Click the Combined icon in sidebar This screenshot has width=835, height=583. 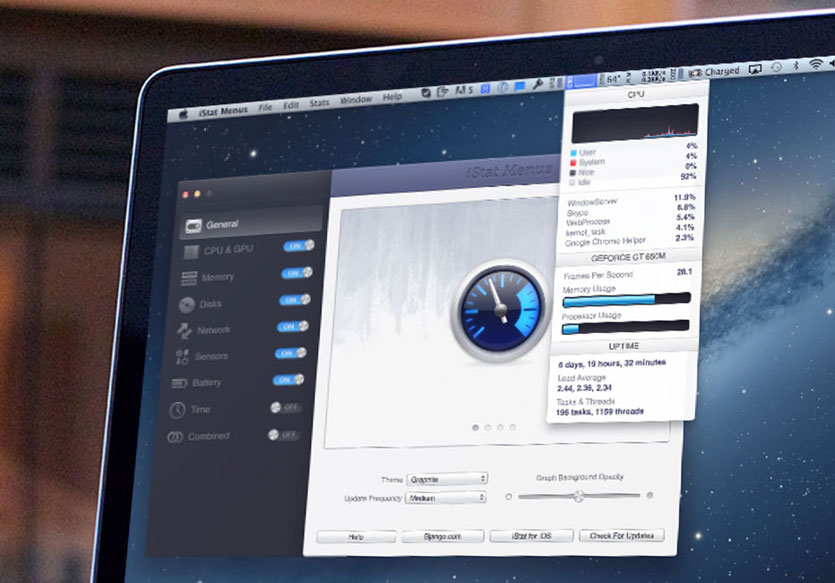point(175,437)
